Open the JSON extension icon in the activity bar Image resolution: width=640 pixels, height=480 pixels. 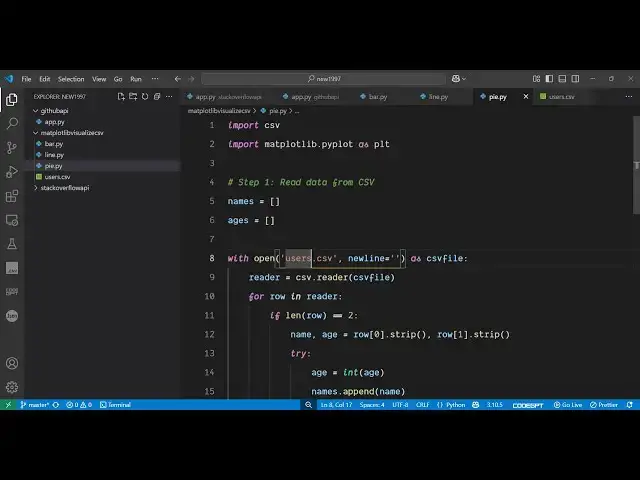tap(12, 316)
